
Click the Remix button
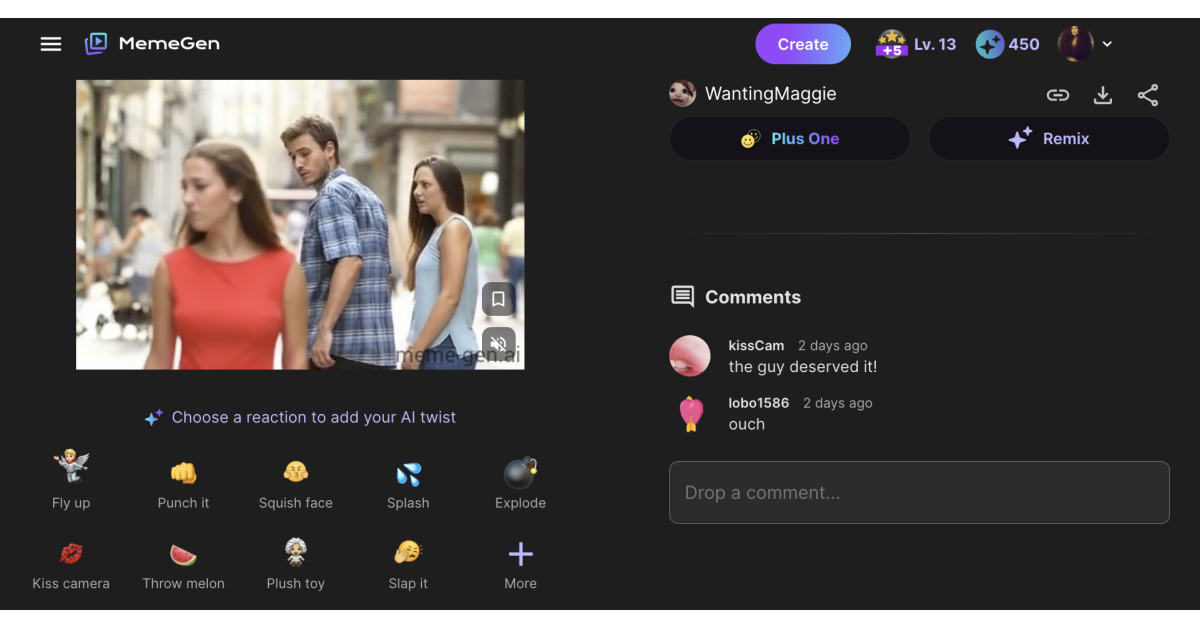[1049, 139]
